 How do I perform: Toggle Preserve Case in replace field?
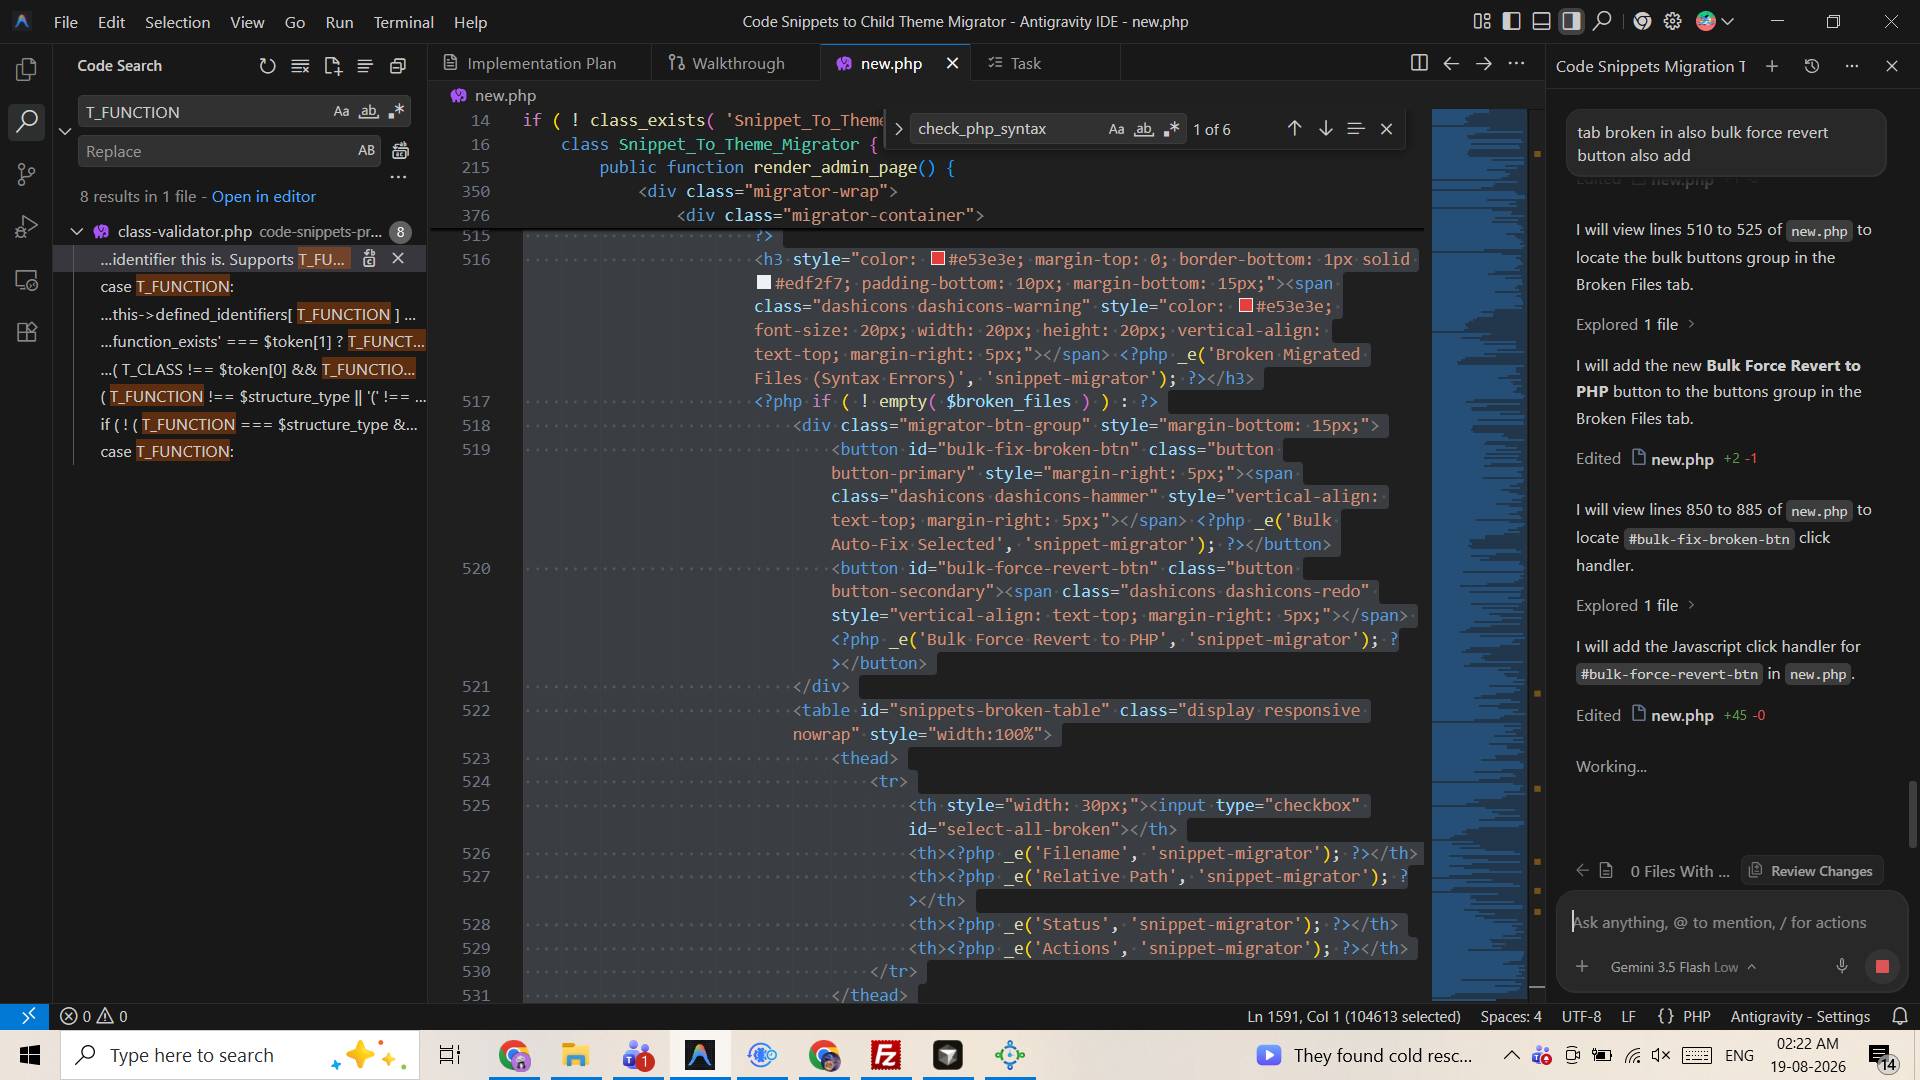pyautogui.click(x=366, y=151)
